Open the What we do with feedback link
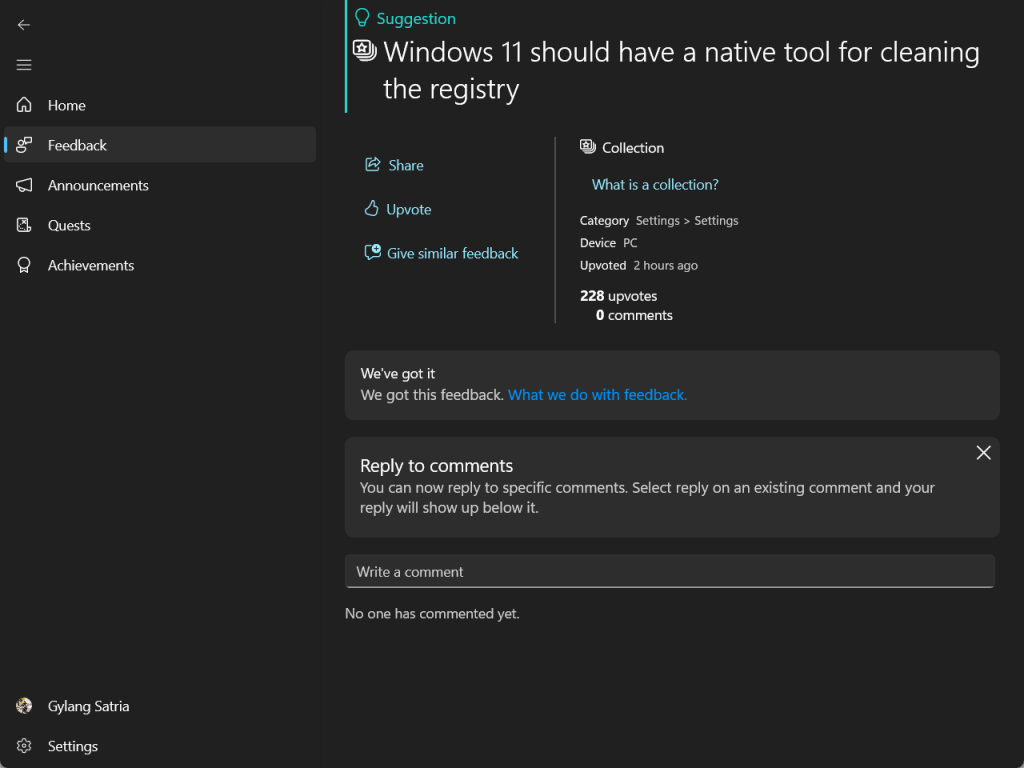 coord(597,395)
